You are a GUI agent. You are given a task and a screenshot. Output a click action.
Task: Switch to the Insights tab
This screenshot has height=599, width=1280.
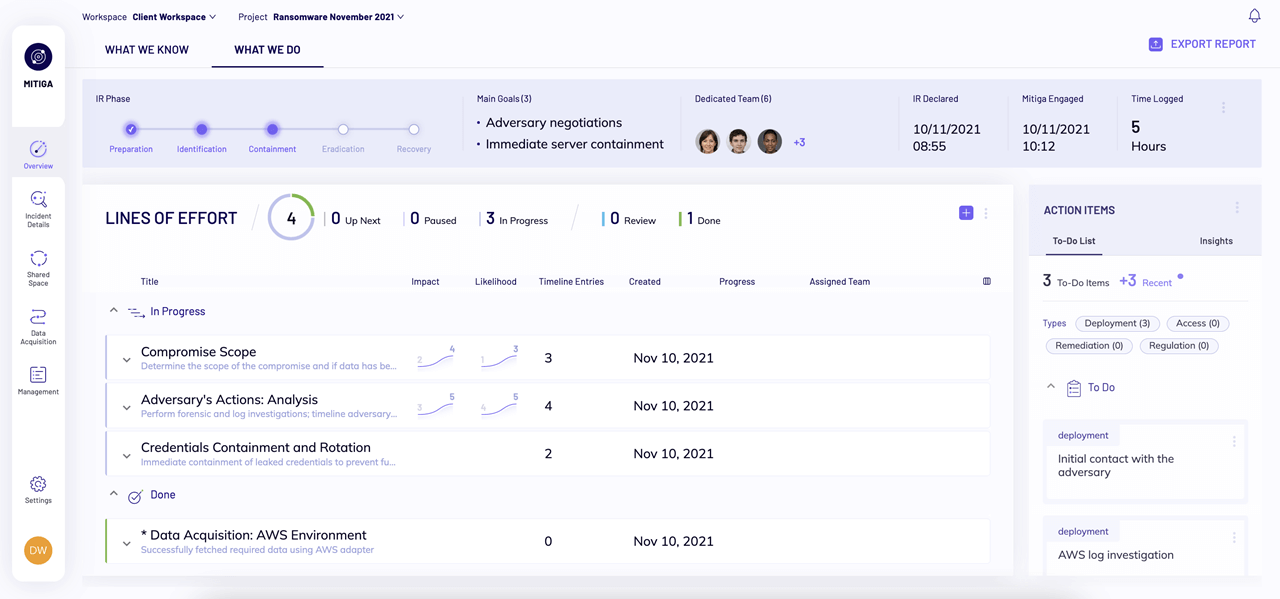1216,241
